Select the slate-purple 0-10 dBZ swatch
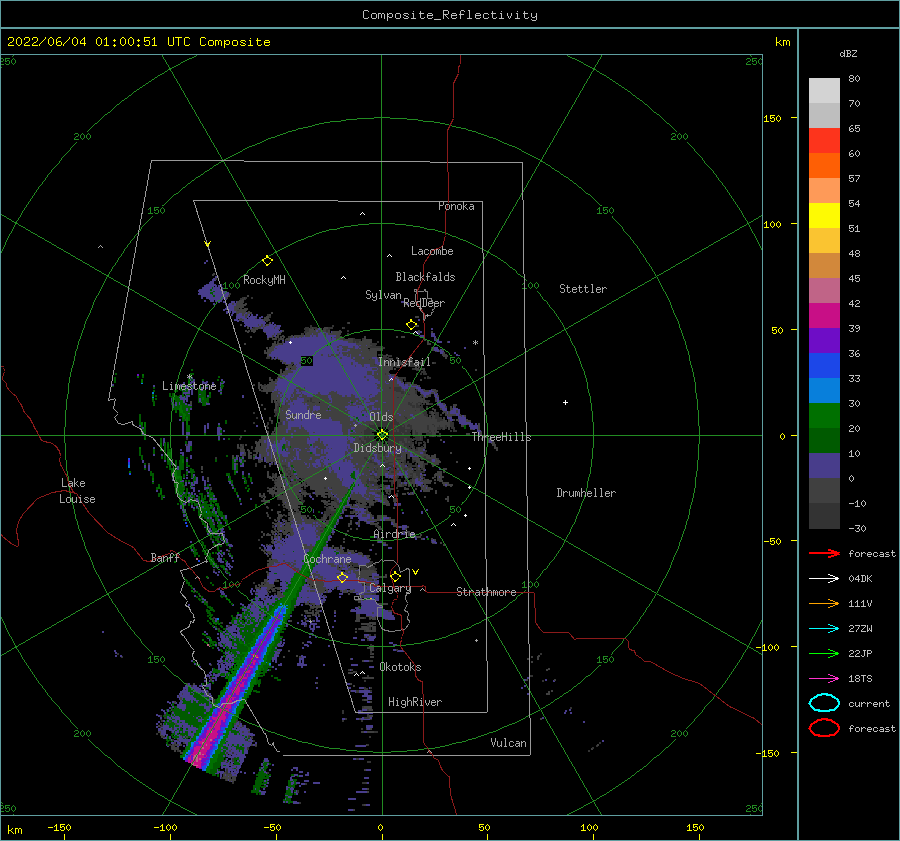The image size is (900, 841). point(824,466)
